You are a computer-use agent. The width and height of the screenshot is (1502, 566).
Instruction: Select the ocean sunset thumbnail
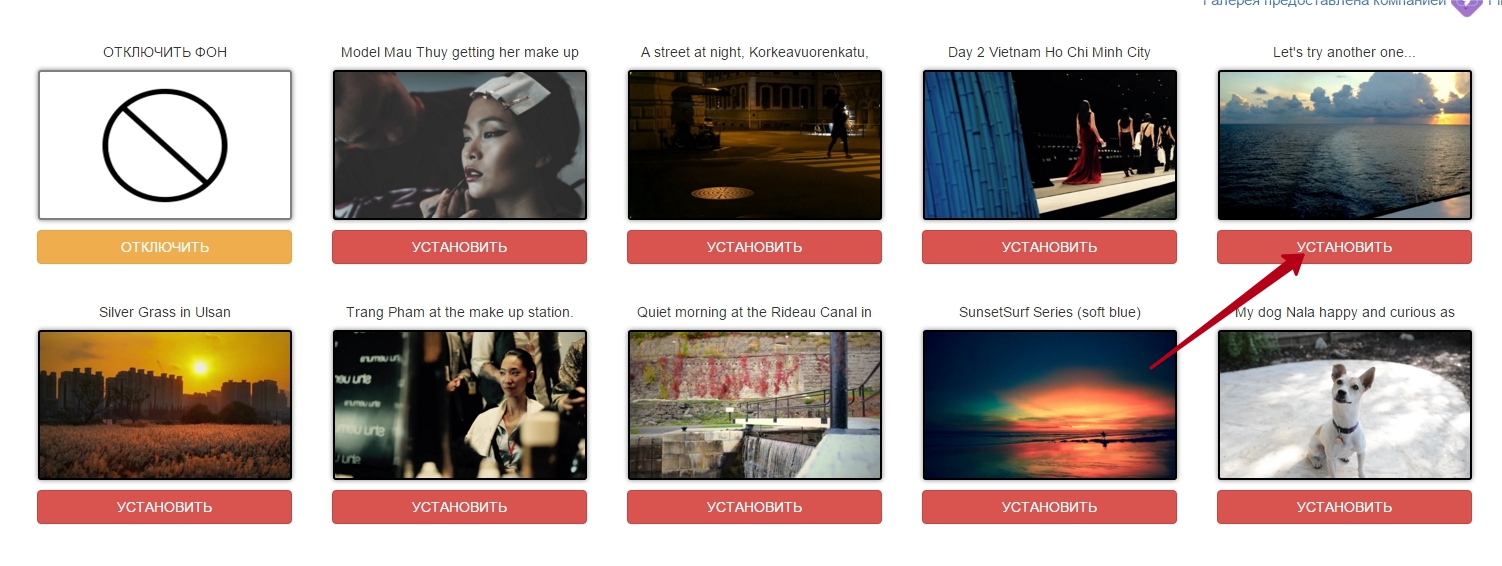1345,145
